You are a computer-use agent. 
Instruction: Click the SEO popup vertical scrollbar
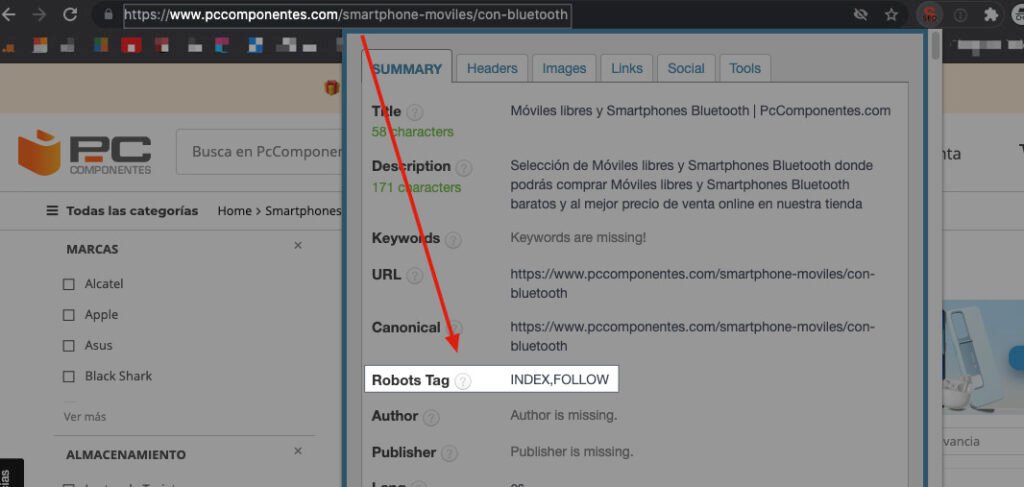click(x=936, y=46)
